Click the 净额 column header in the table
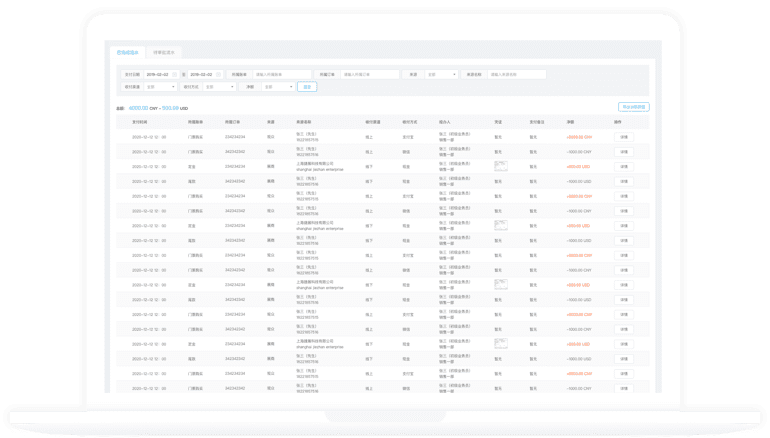 (570, 121)
